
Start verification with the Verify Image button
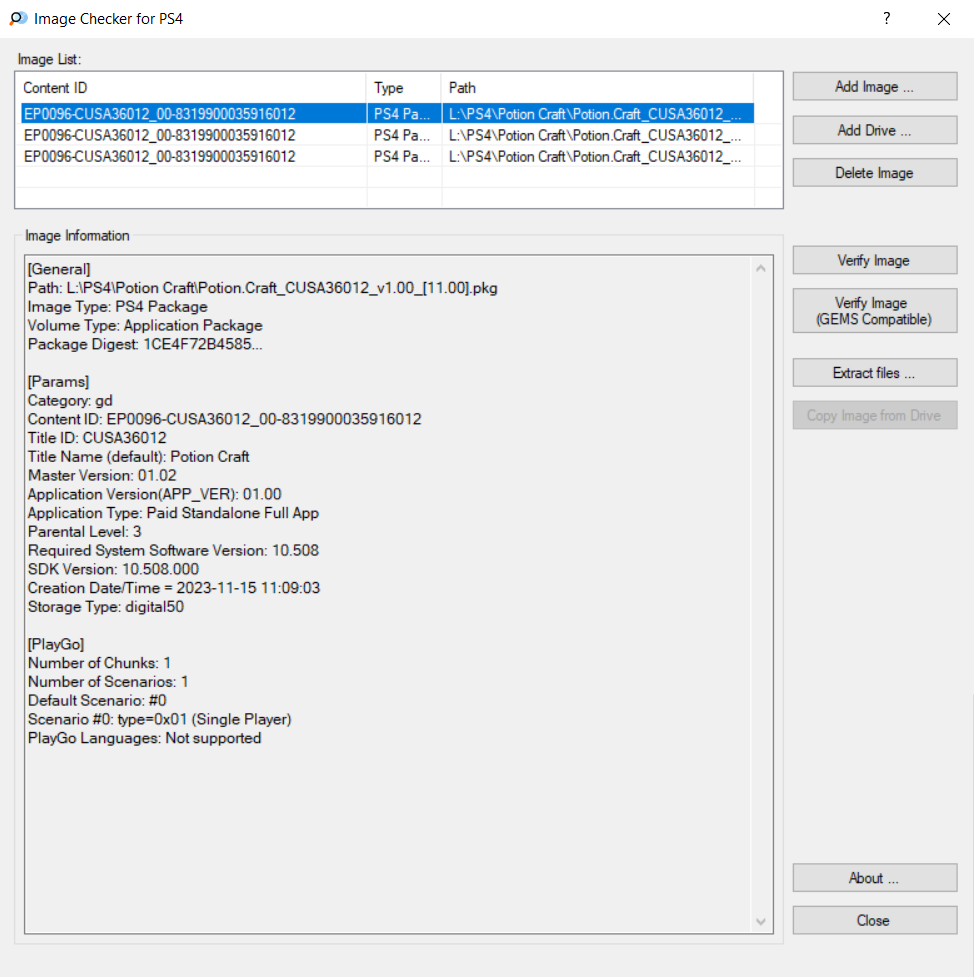coord(874,261)
